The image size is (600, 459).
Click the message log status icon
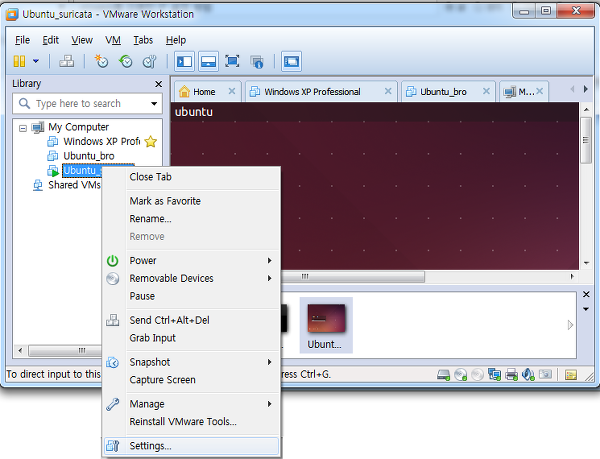(571, 375)
